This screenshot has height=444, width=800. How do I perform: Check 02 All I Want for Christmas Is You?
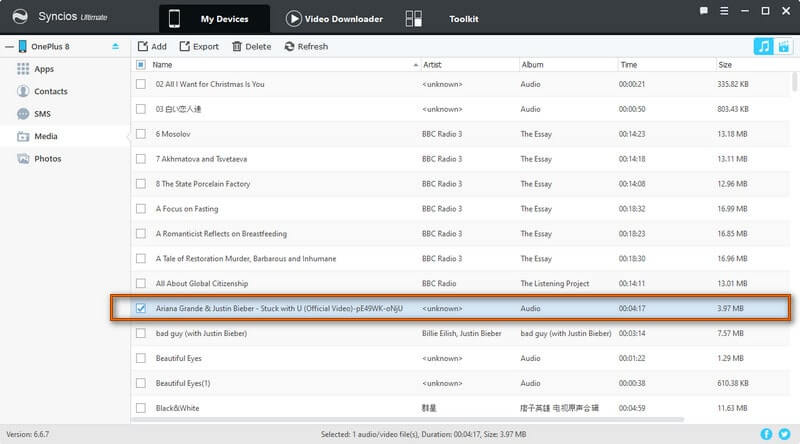(141, 84)
